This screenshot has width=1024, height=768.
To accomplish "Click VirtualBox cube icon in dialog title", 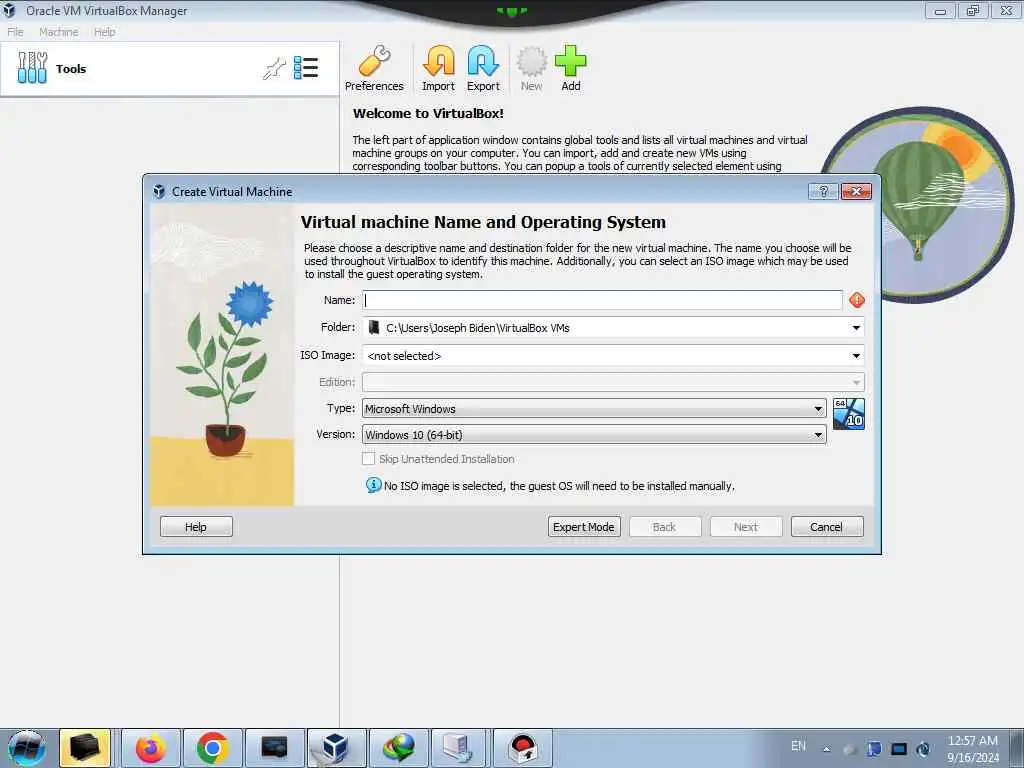I will tap(159, 191).
